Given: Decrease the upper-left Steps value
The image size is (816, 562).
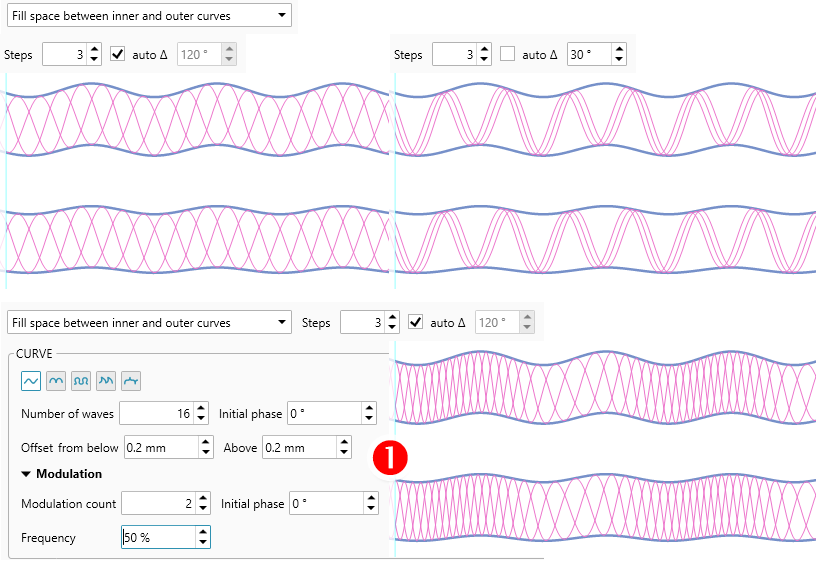Looking at the screenshot, I should pos(94,59).
